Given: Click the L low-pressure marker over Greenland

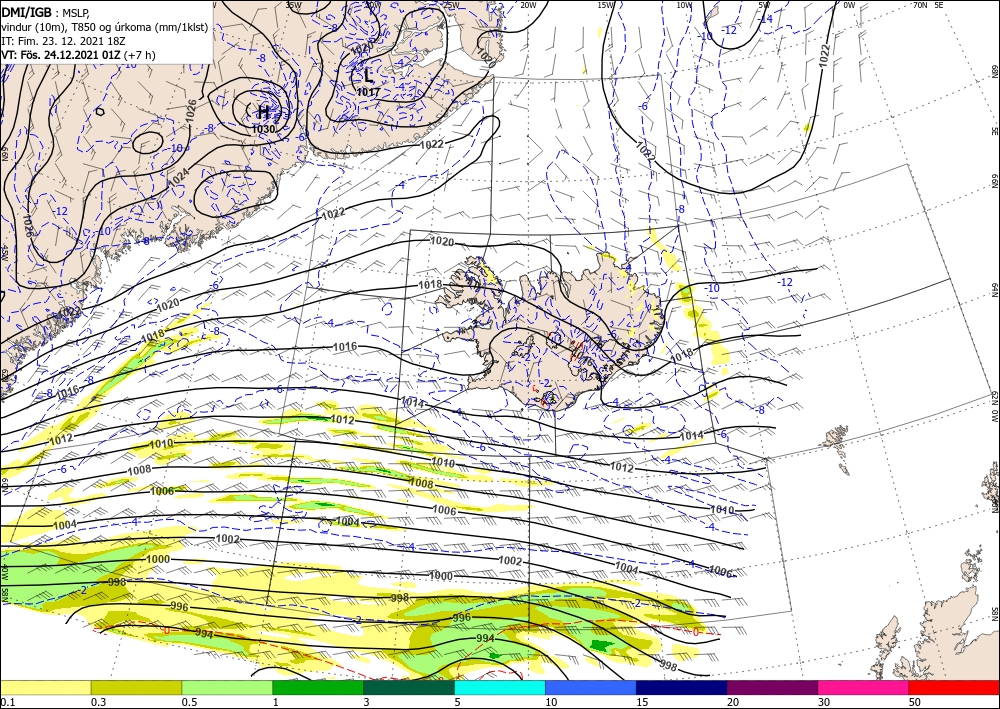Looking at the screenshot, I should pyautogui.click(x=369, y=77).
